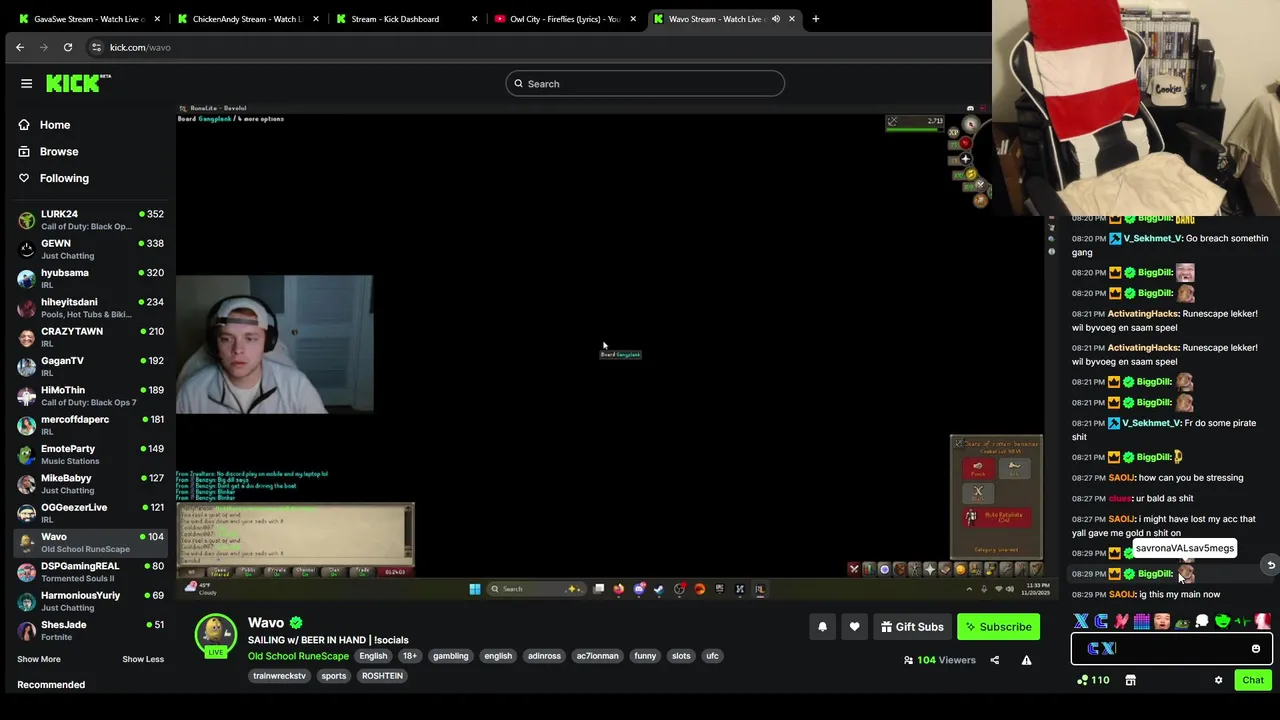Click Wavo channel avatar

coord(215,634)
